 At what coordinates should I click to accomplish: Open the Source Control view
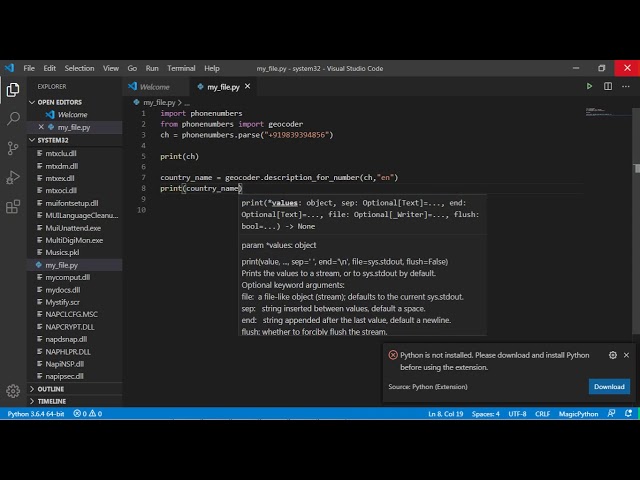coord(13,148)
